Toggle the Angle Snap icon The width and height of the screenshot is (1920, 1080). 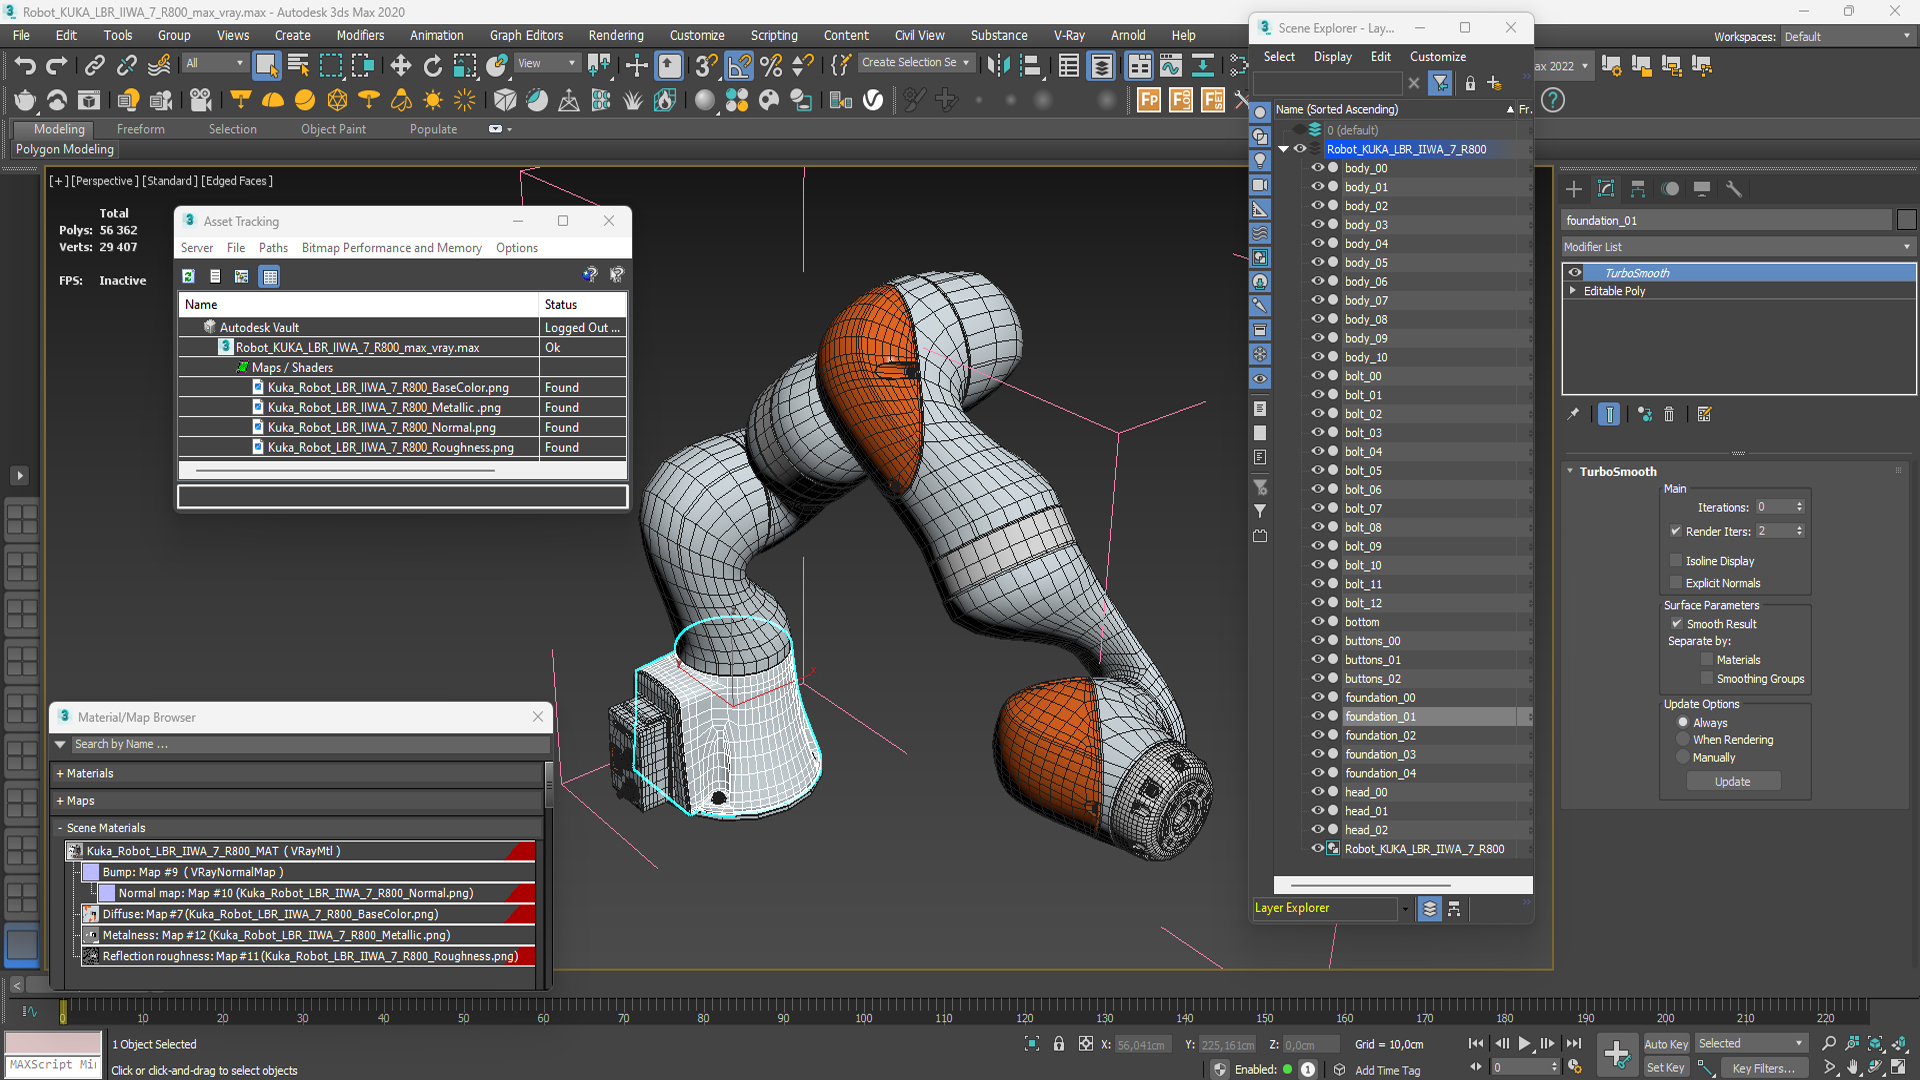739,66
